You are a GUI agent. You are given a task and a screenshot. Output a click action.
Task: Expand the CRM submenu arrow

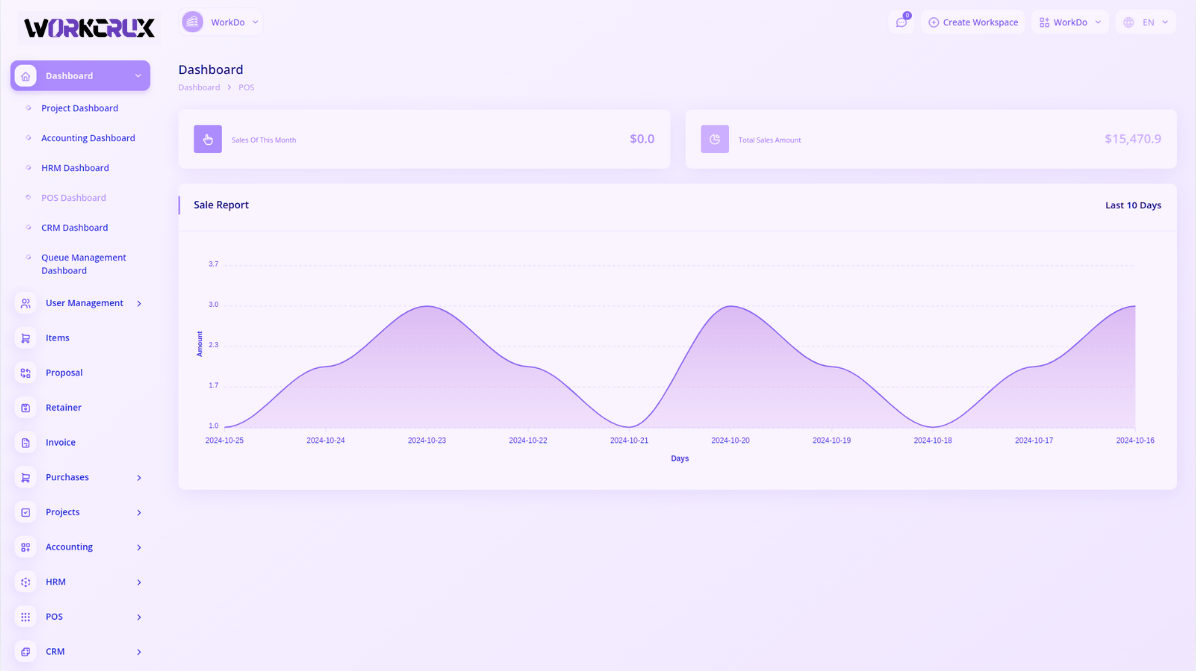[139, 652]
